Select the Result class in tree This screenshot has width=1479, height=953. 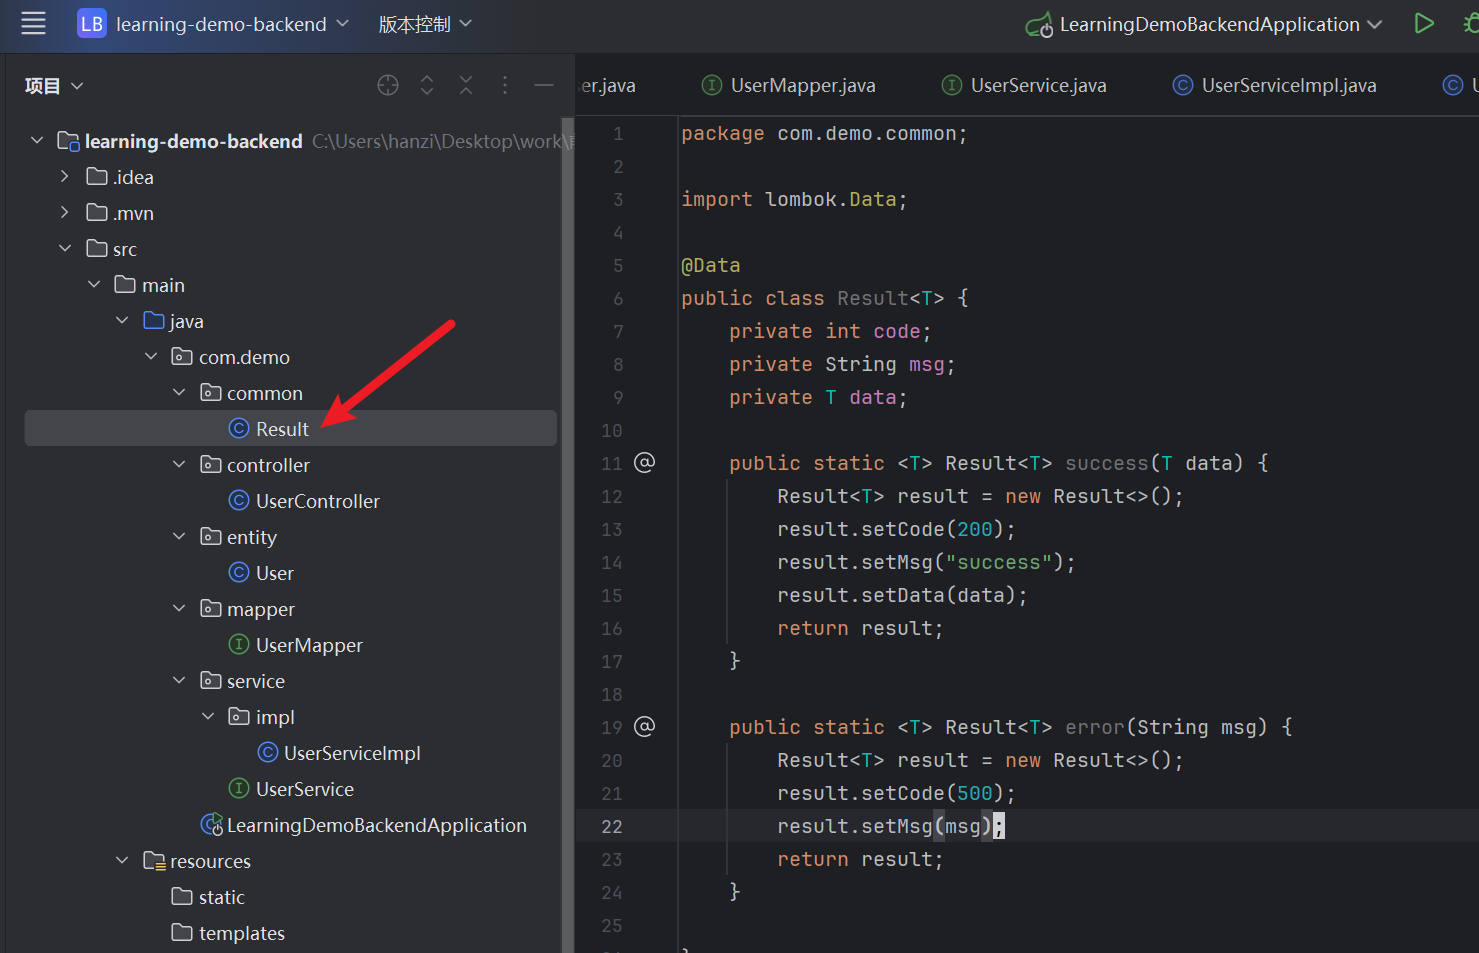pyautogui.click(x=290, y=429)
